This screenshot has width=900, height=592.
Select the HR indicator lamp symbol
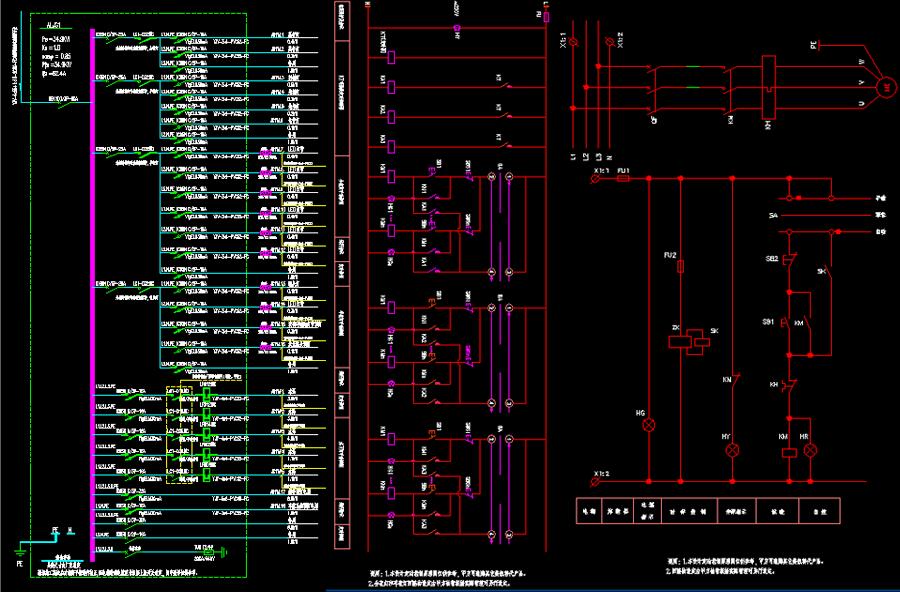click(810, 450)
